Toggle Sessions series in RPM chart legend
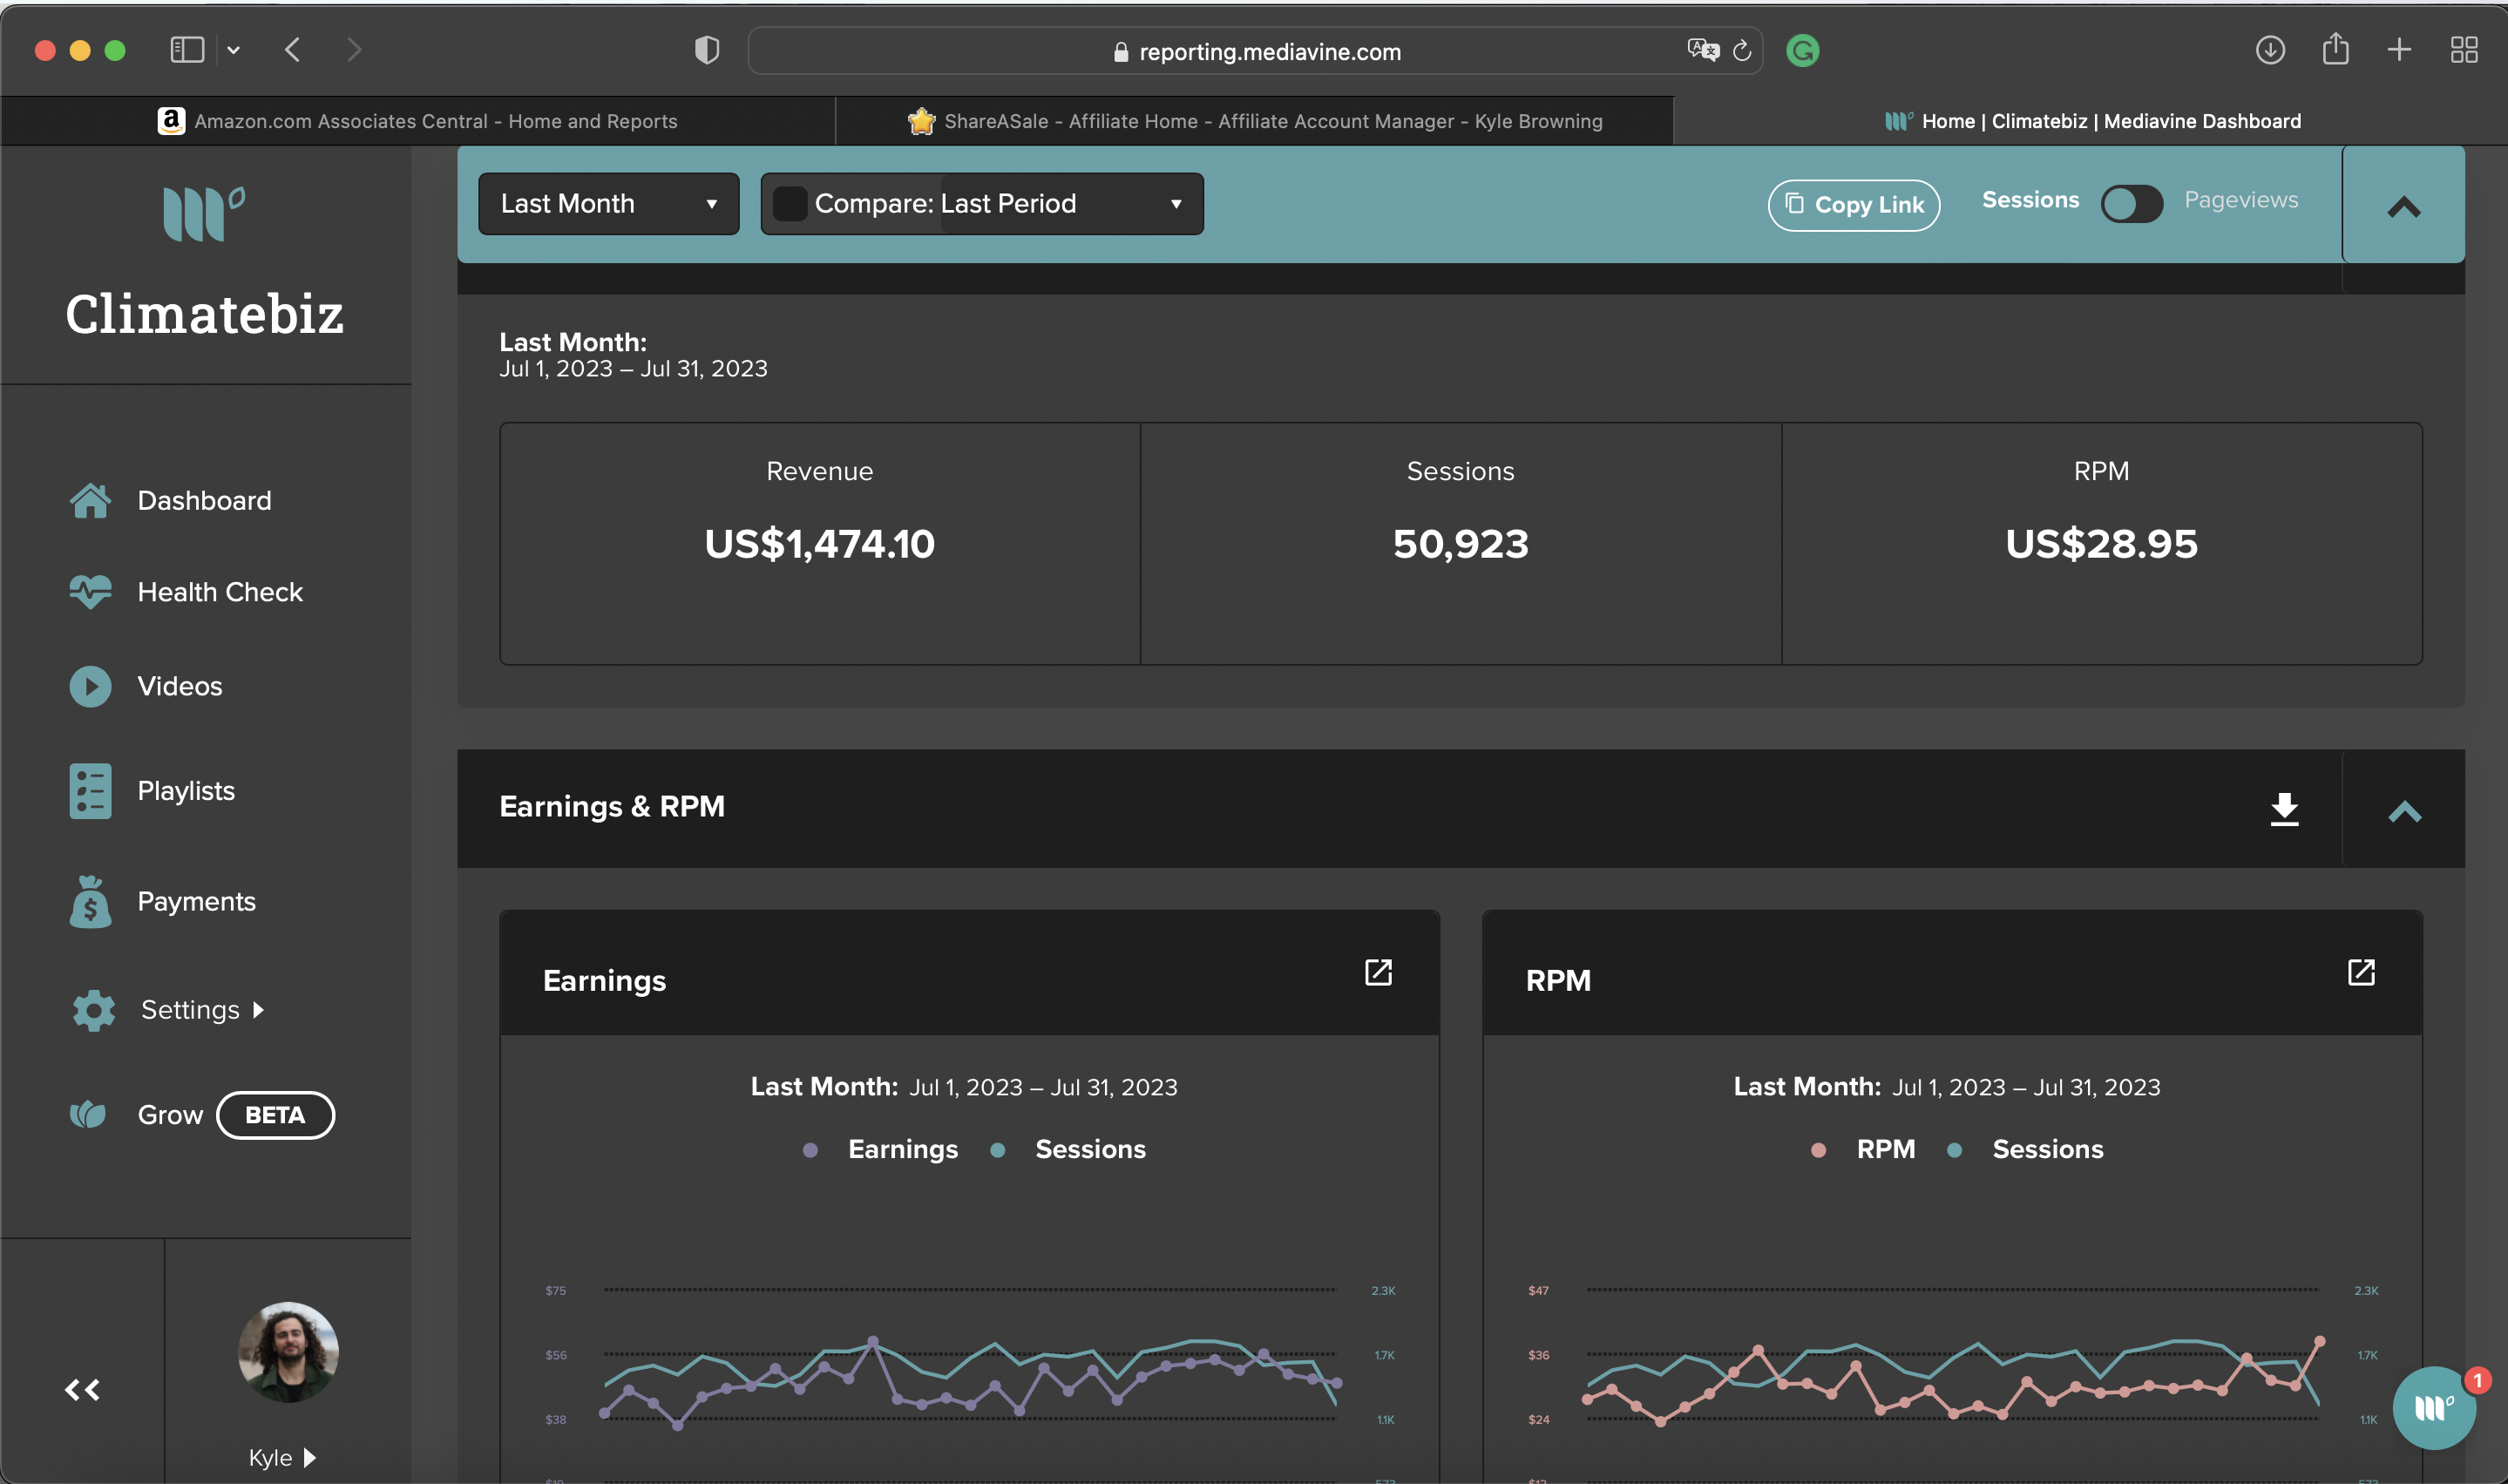The image size is (2508, 1484). coord(2025,1149)
